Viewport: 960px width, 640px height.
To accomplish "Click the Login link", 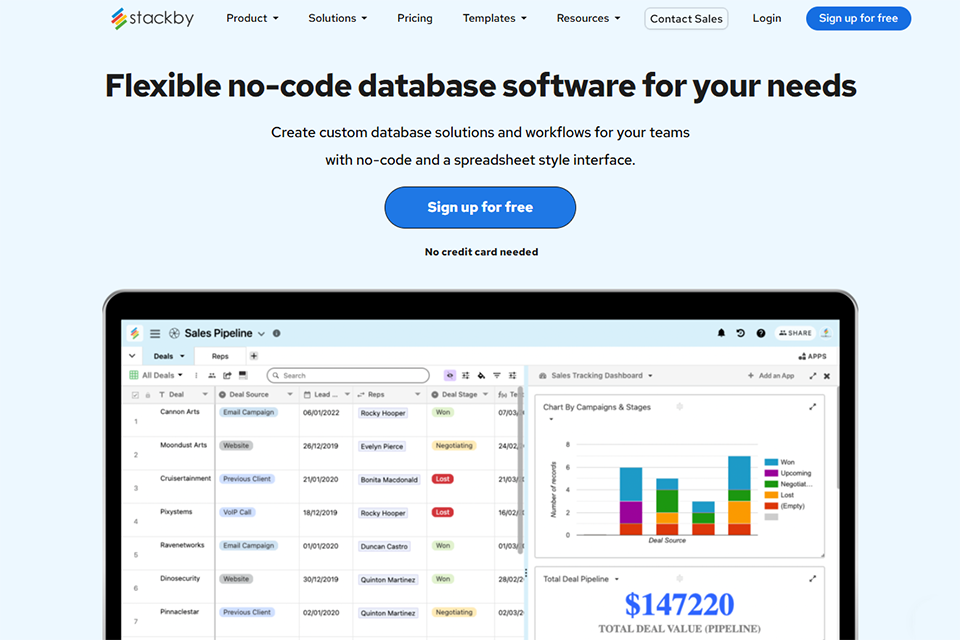I will 767,18.
